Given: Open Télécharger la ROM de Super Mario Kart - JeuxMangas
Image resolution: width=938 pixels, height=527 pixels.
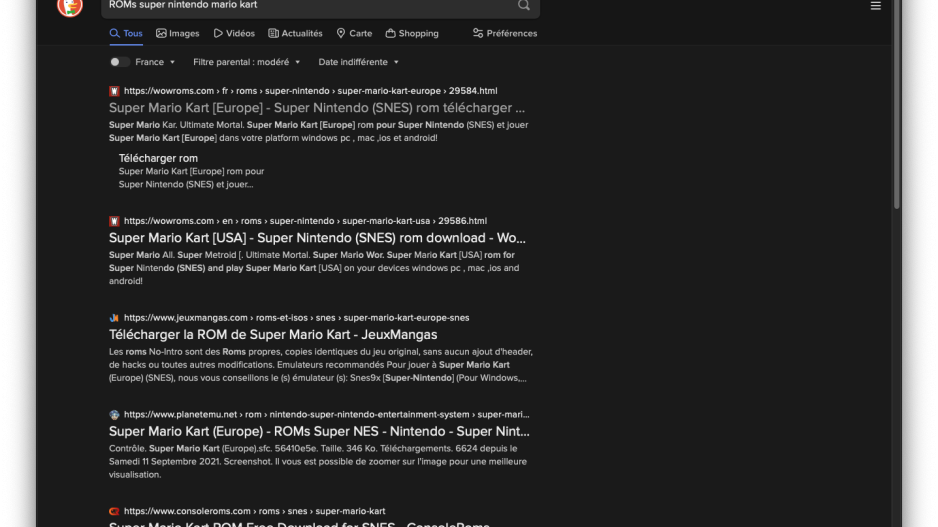Looking at the screenshot, I should [x=273, y=335].
